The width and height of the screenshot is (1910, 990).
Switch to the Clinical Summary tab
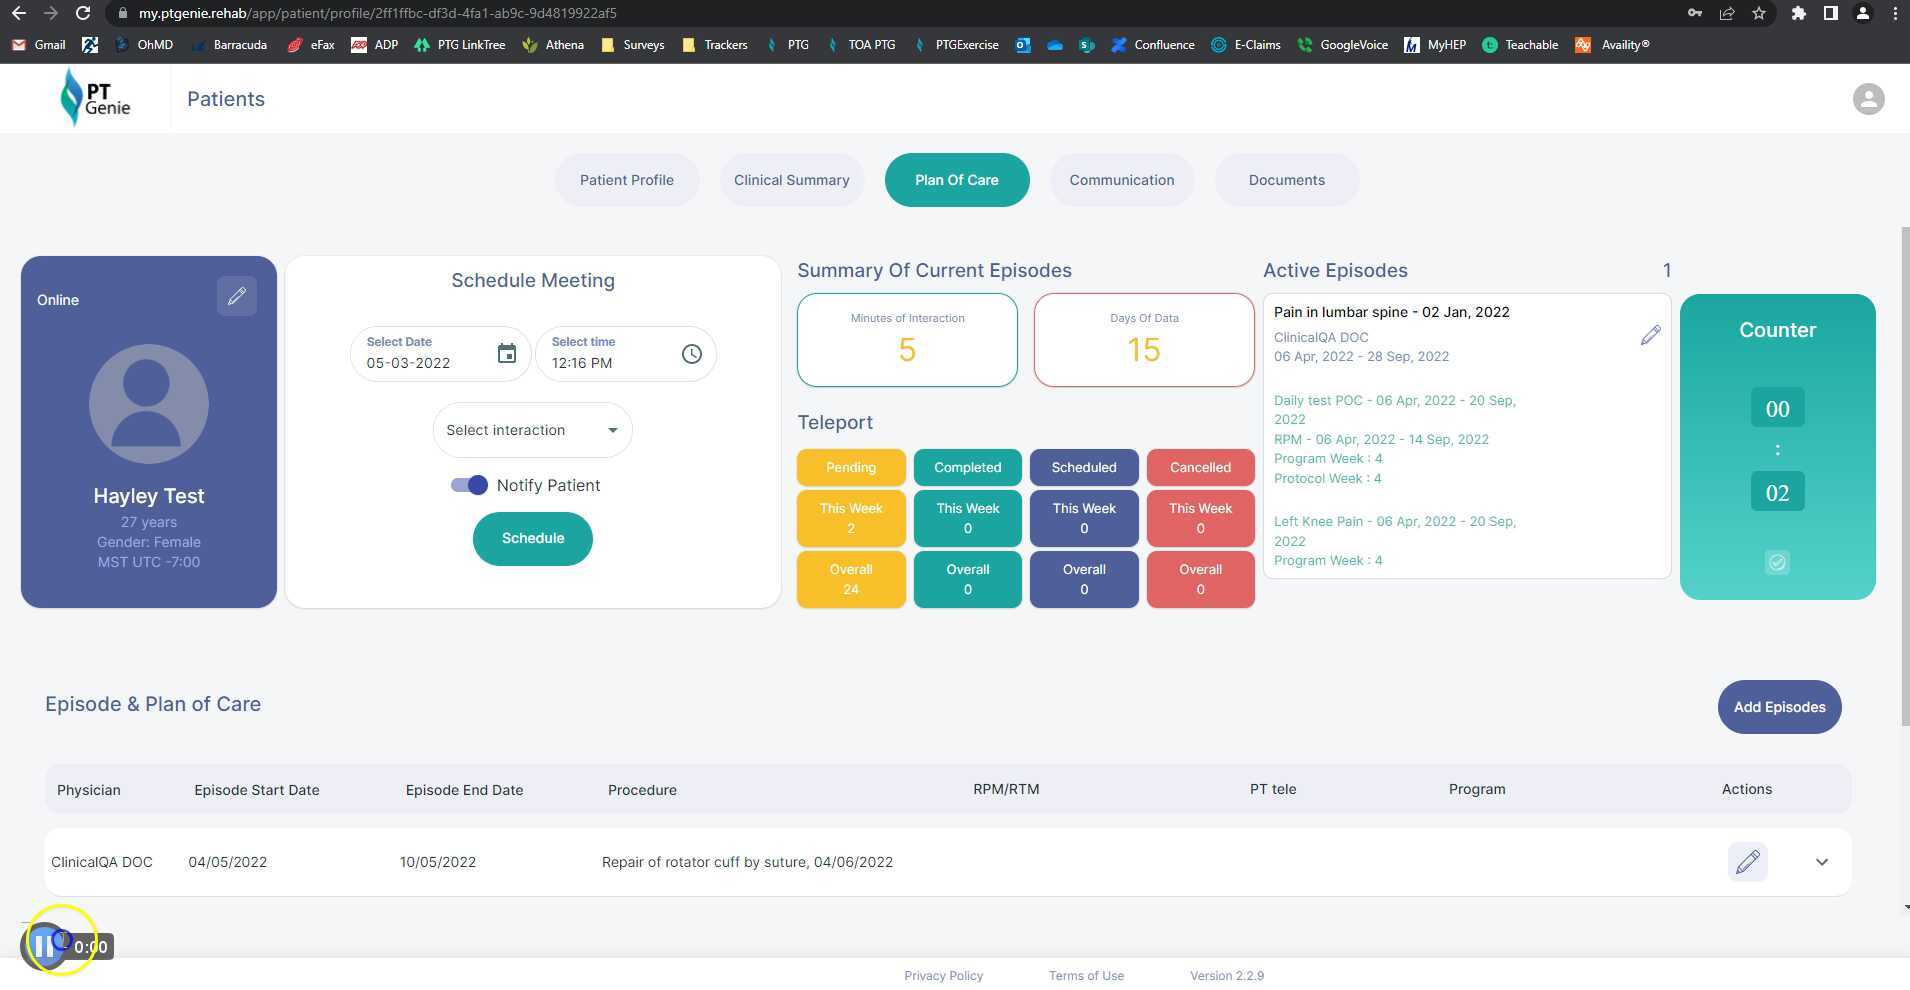click(x=792, y=180)
